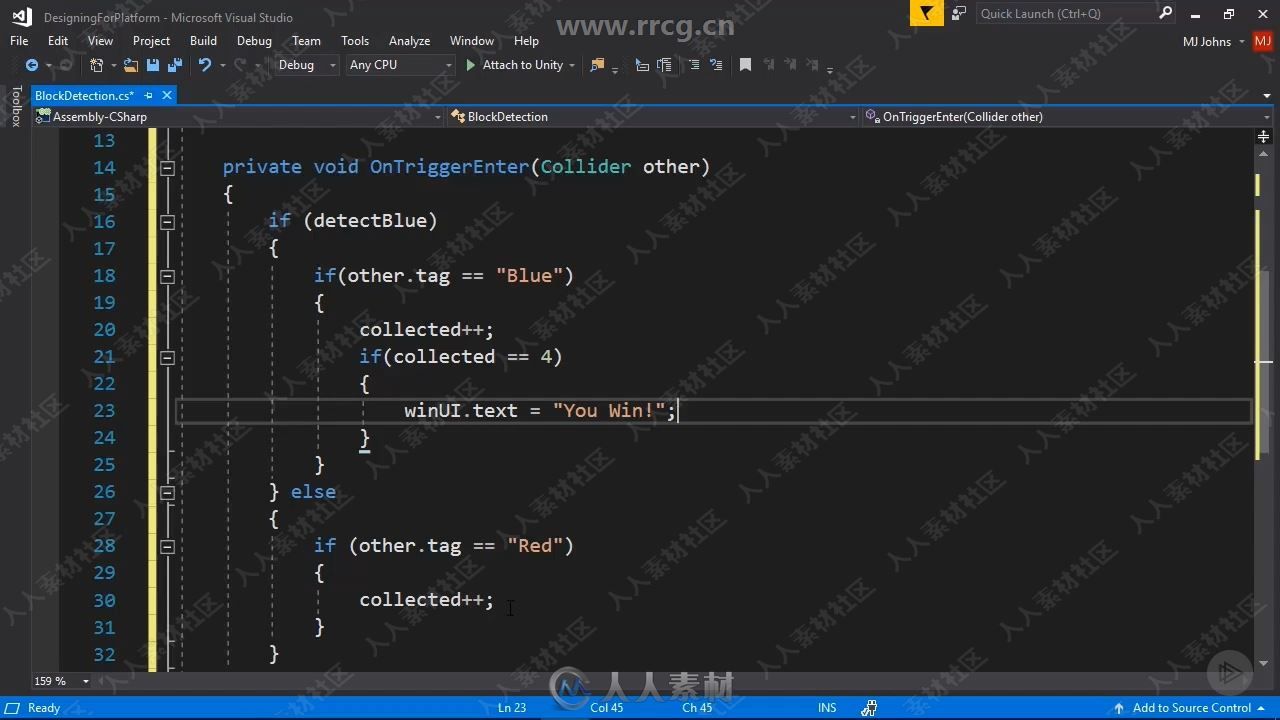This screenshot has width=1280, height=720.
Task: Click the background tasks icon in the status bar
Action: (869, 708)
